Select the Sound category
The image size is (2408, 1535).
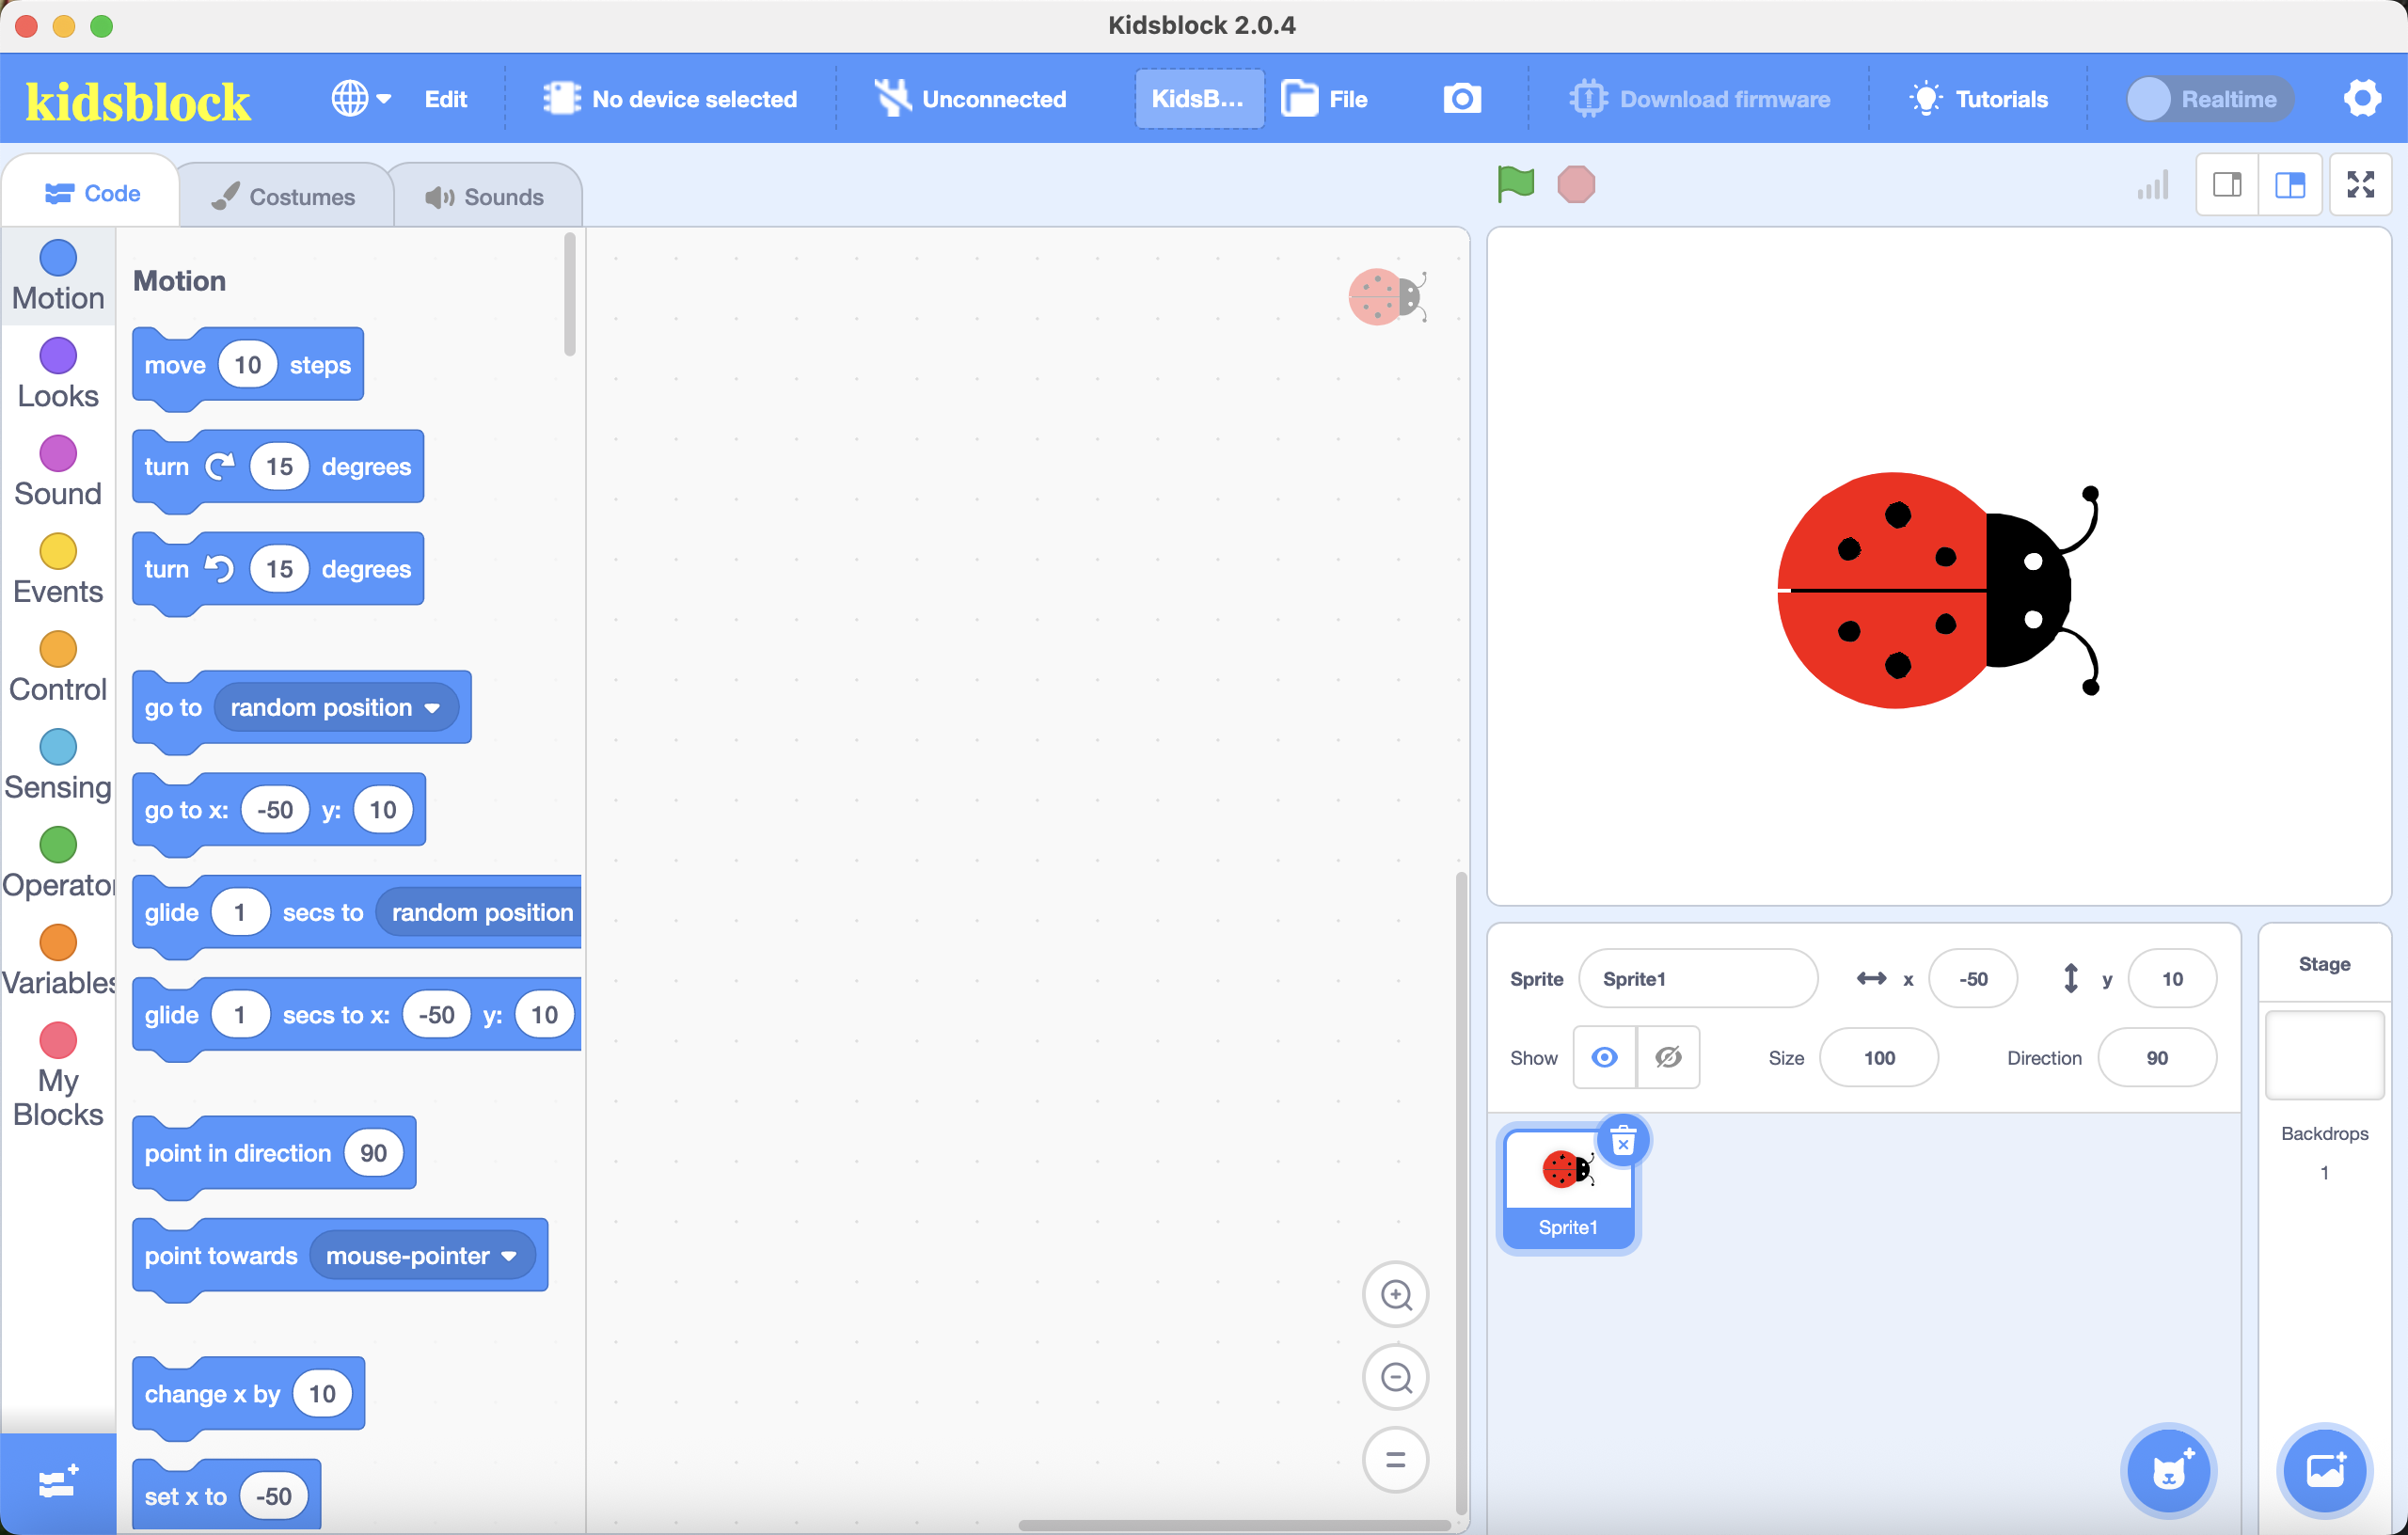click(x=58, y=472)
